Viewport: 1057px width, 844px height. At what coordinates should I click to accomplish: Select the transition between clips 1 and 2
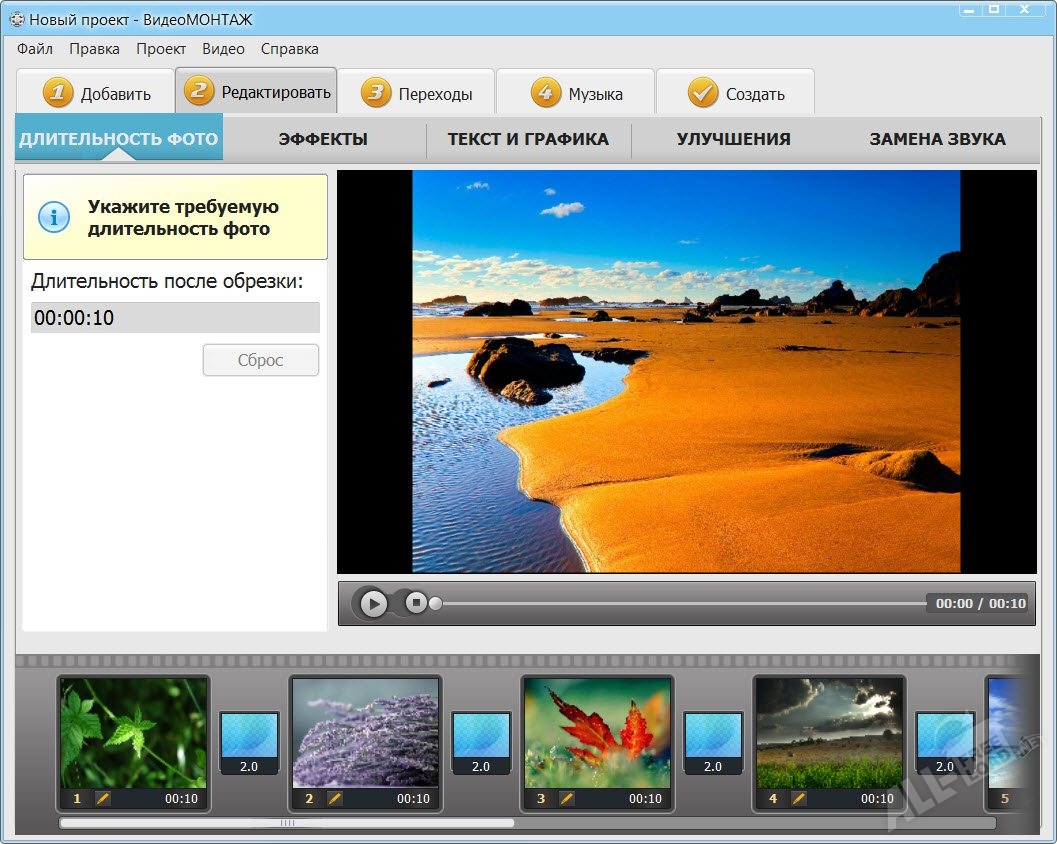point(249,742)
